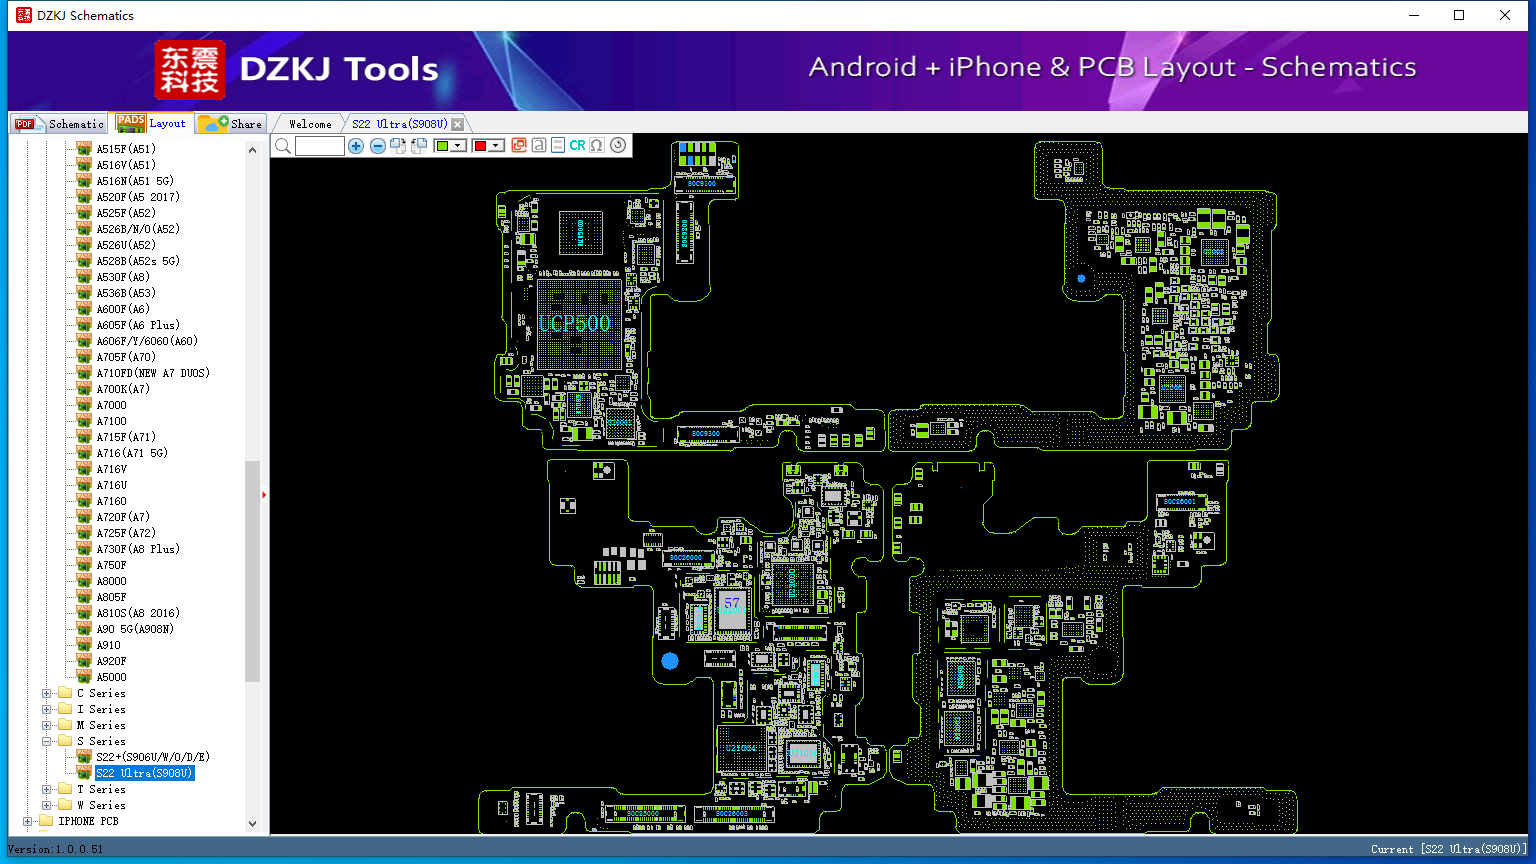Open the Share tab
The image size is (1536, 864).
tap(231, 123)
